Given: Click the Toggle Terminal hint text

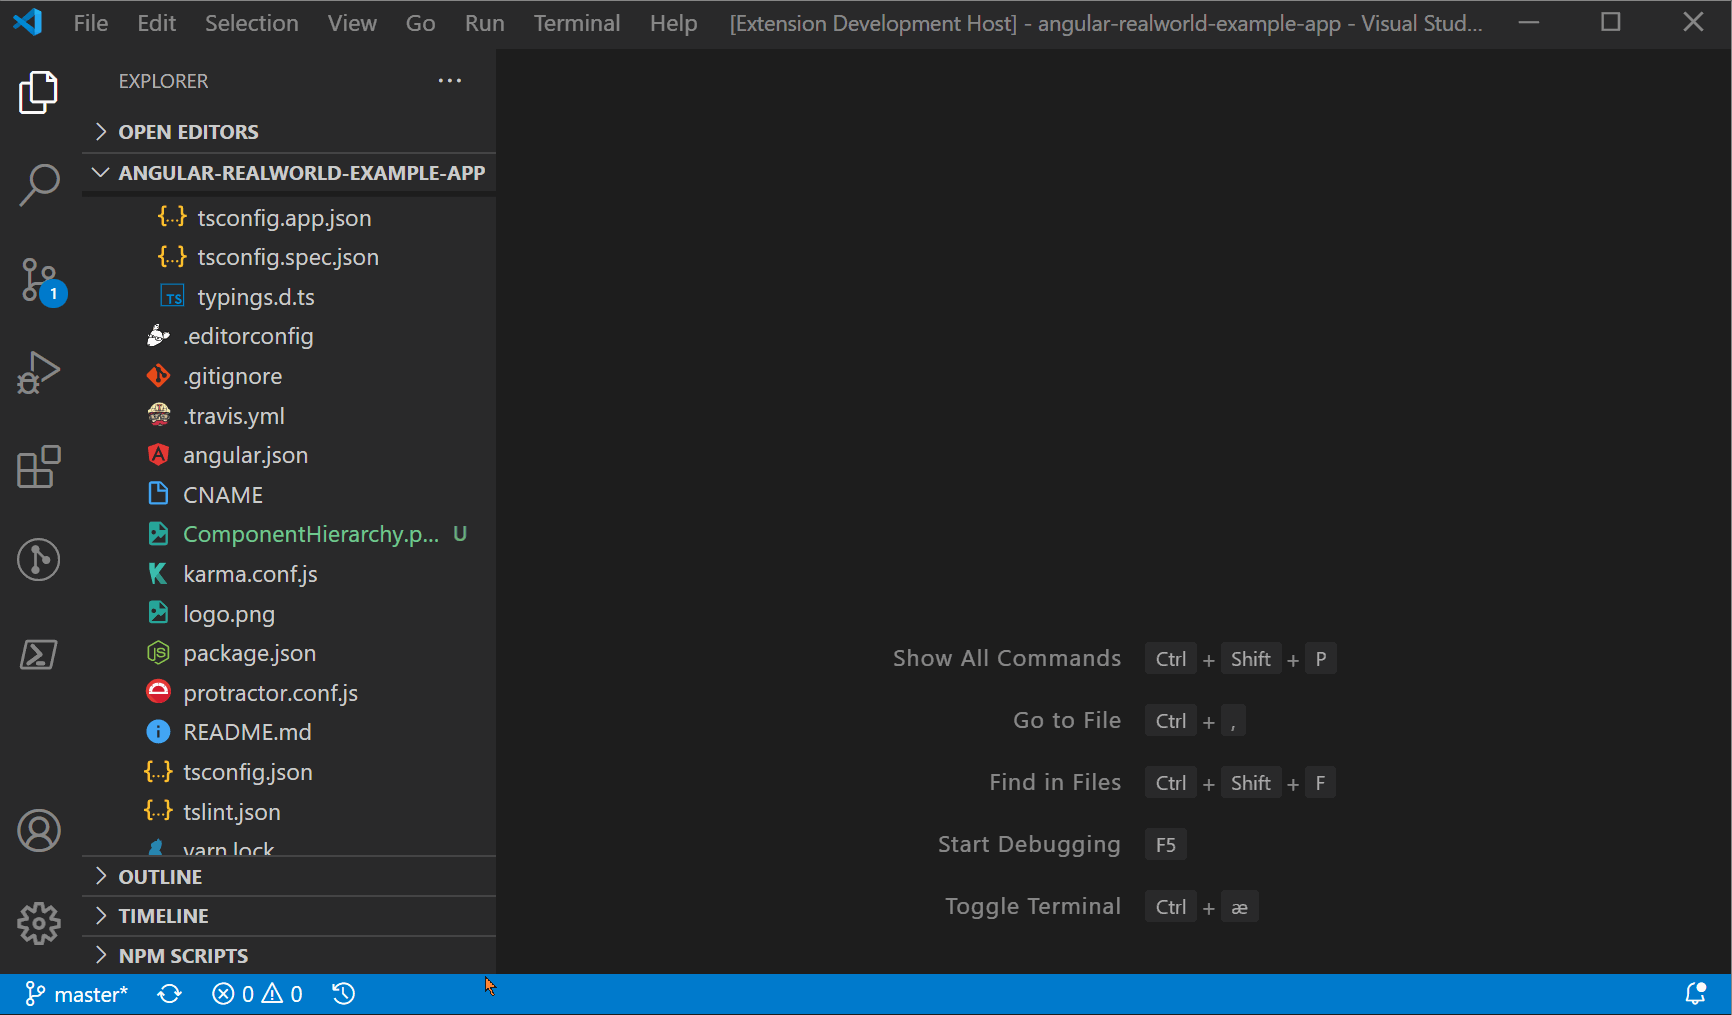Looking at the screenshot, I should pyautogui.click(x=1033, y=907).
